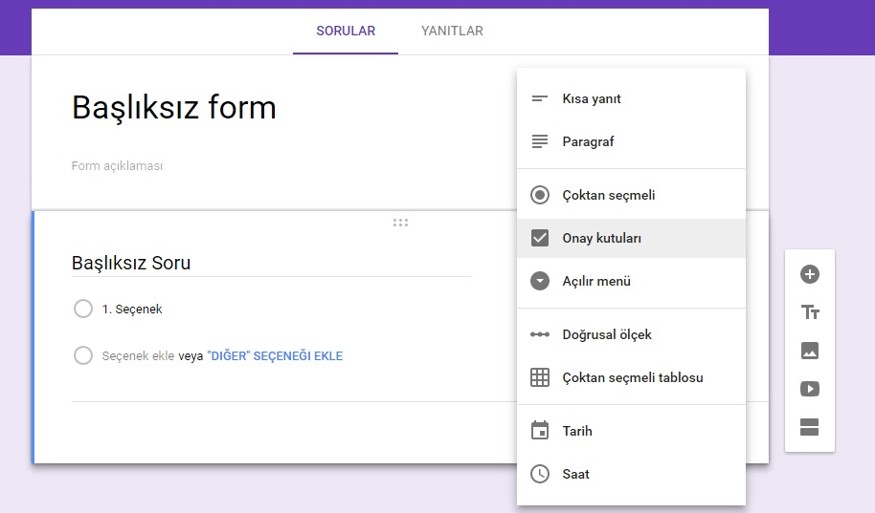This screenshot has height=513, width=875.
Task: Click the add video icon in sidebar
Action: click(810, 389)
